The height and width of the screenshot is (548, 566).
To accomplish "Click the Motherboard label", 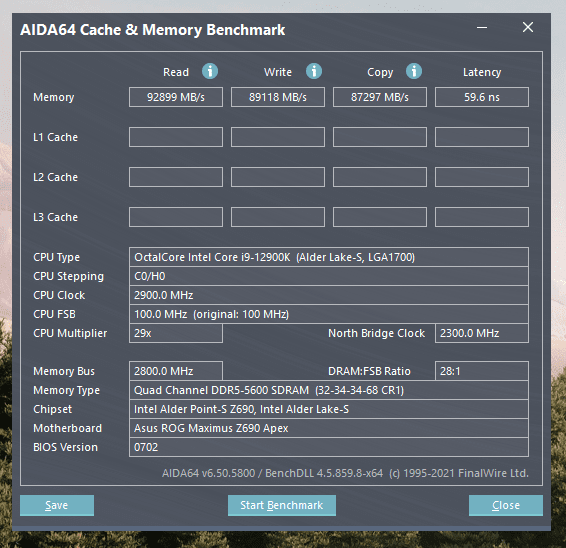I will coord(68,428).
